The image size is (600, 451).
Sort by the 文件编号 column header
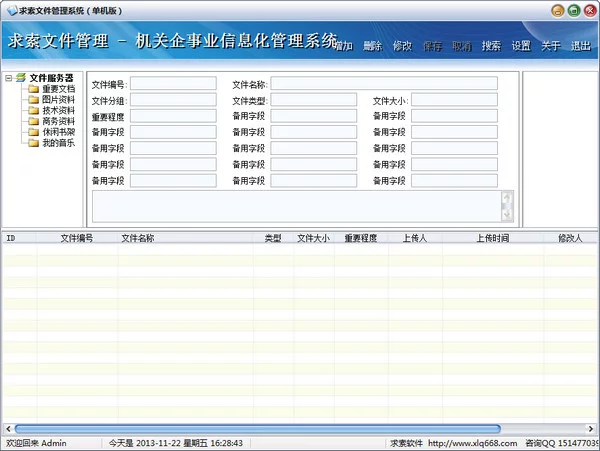coord(77,238)
